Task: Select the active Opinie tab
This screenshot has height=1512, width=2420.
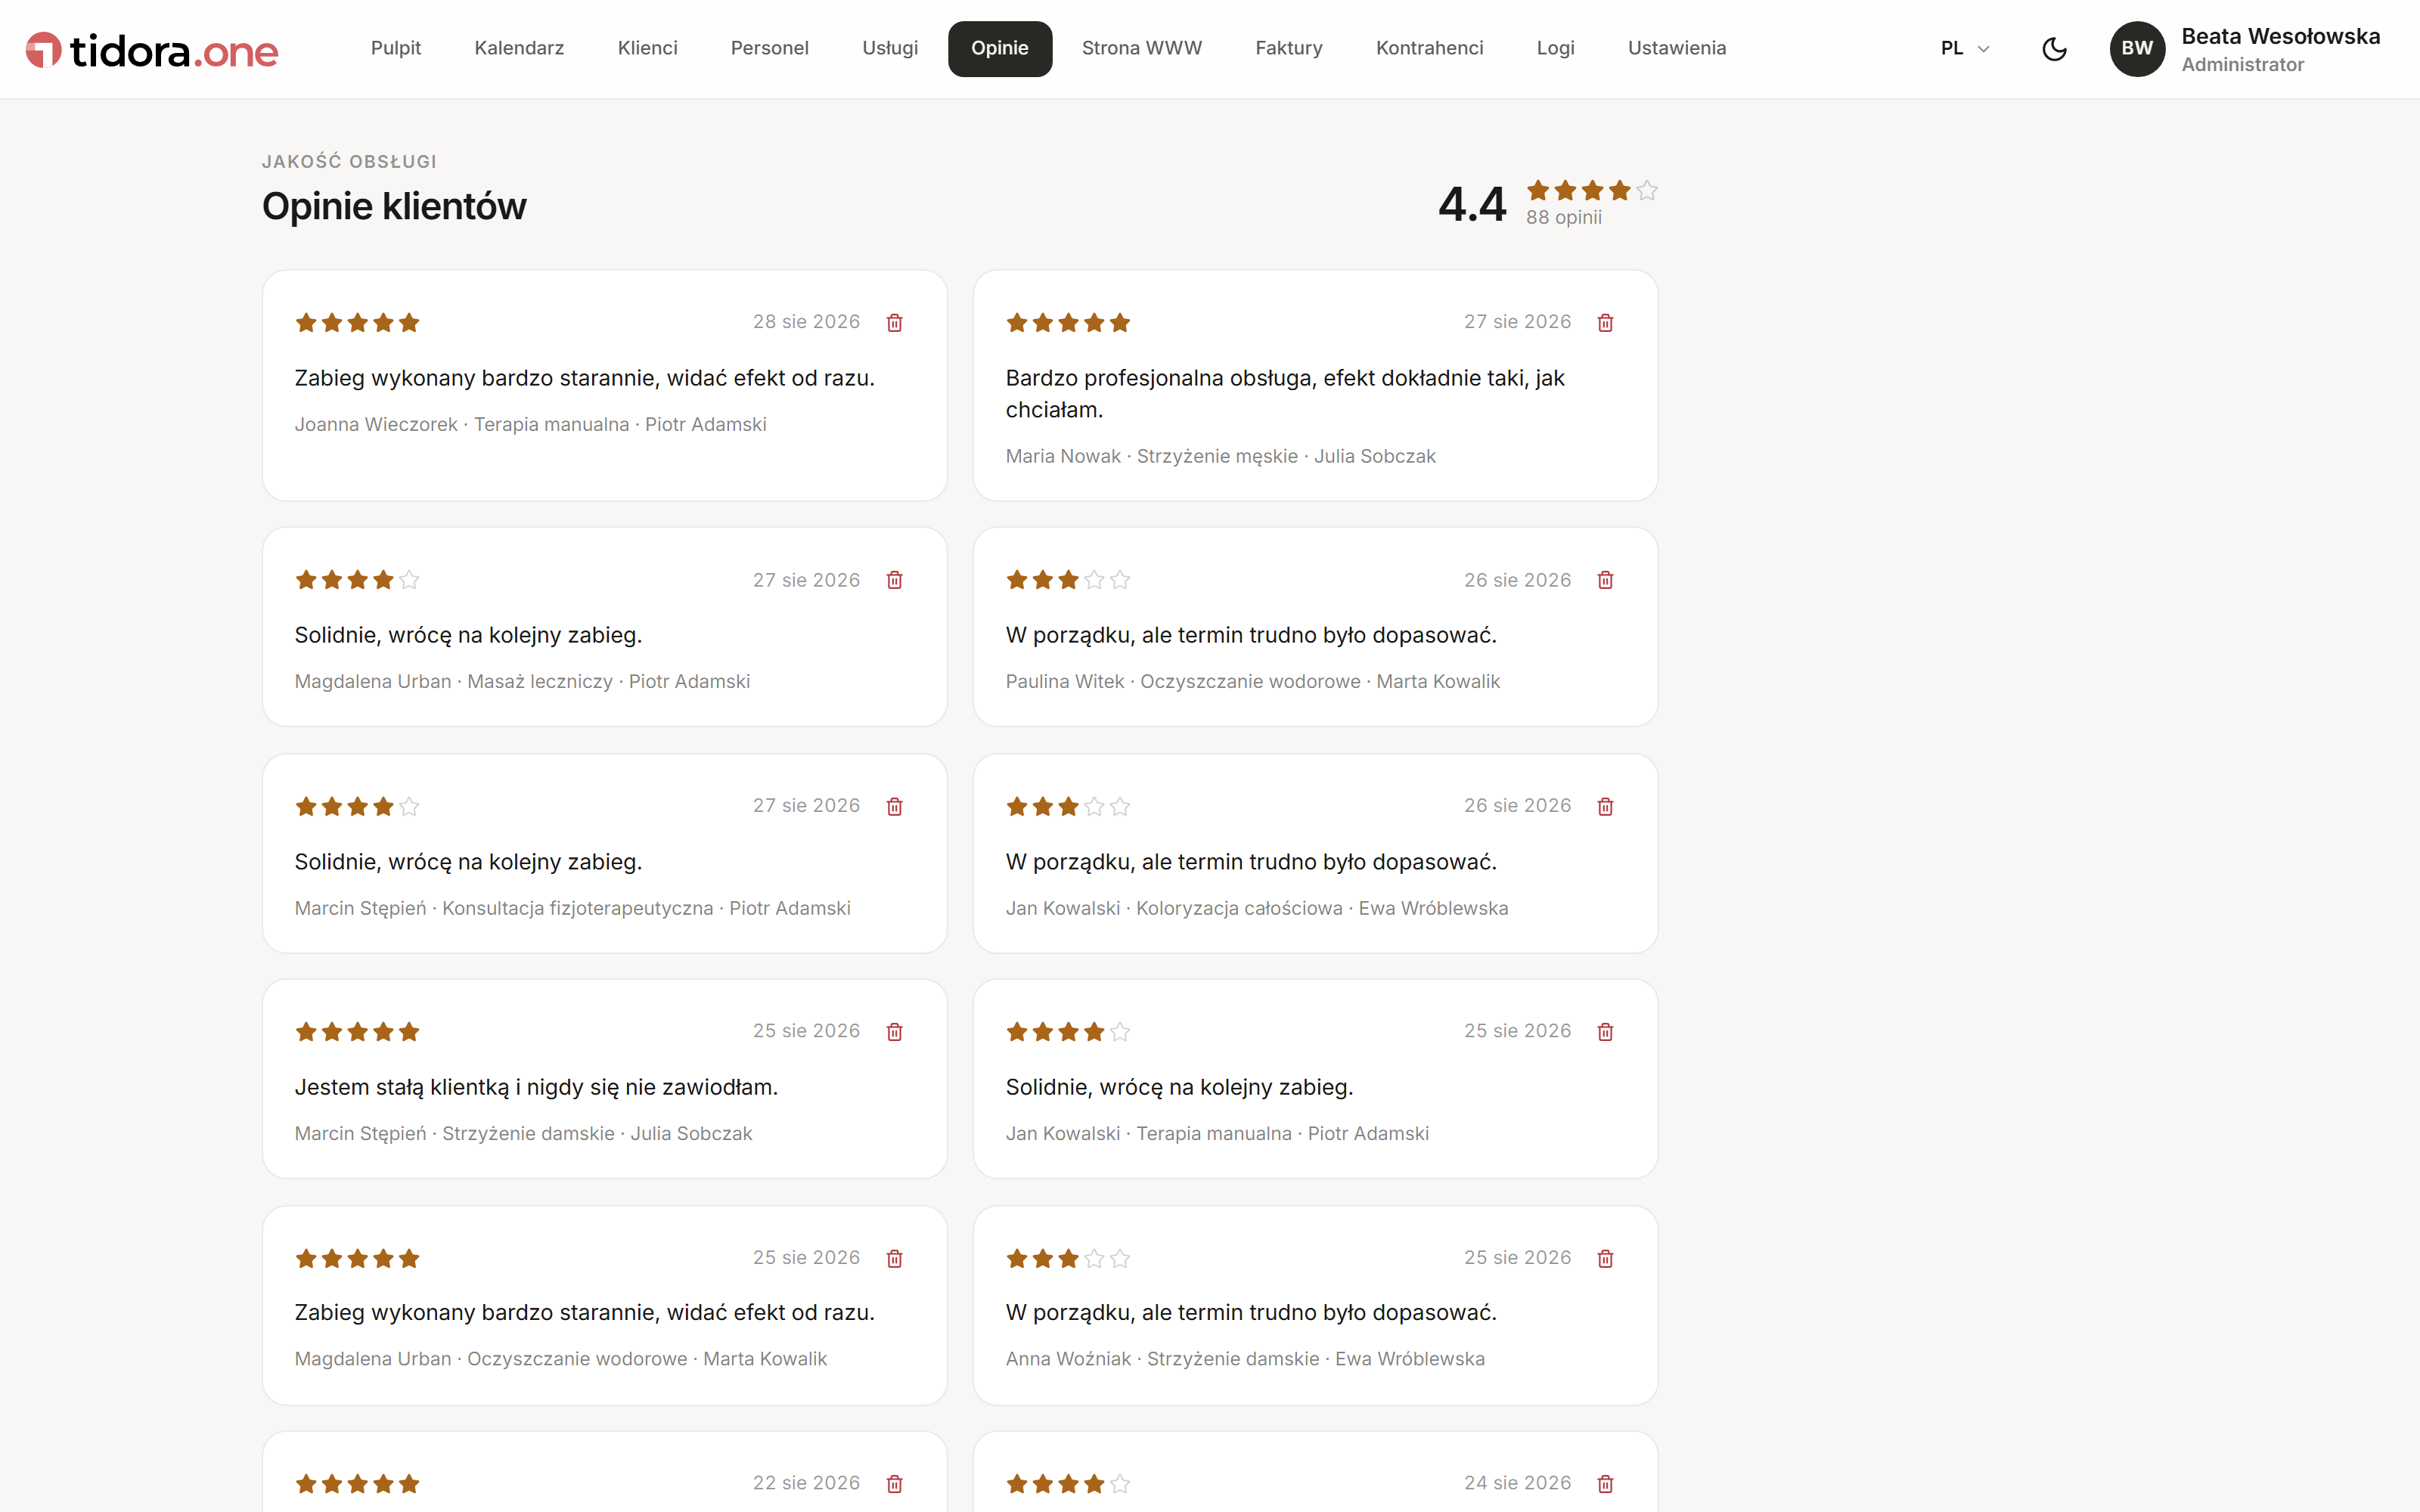Action: [1000, 48]
